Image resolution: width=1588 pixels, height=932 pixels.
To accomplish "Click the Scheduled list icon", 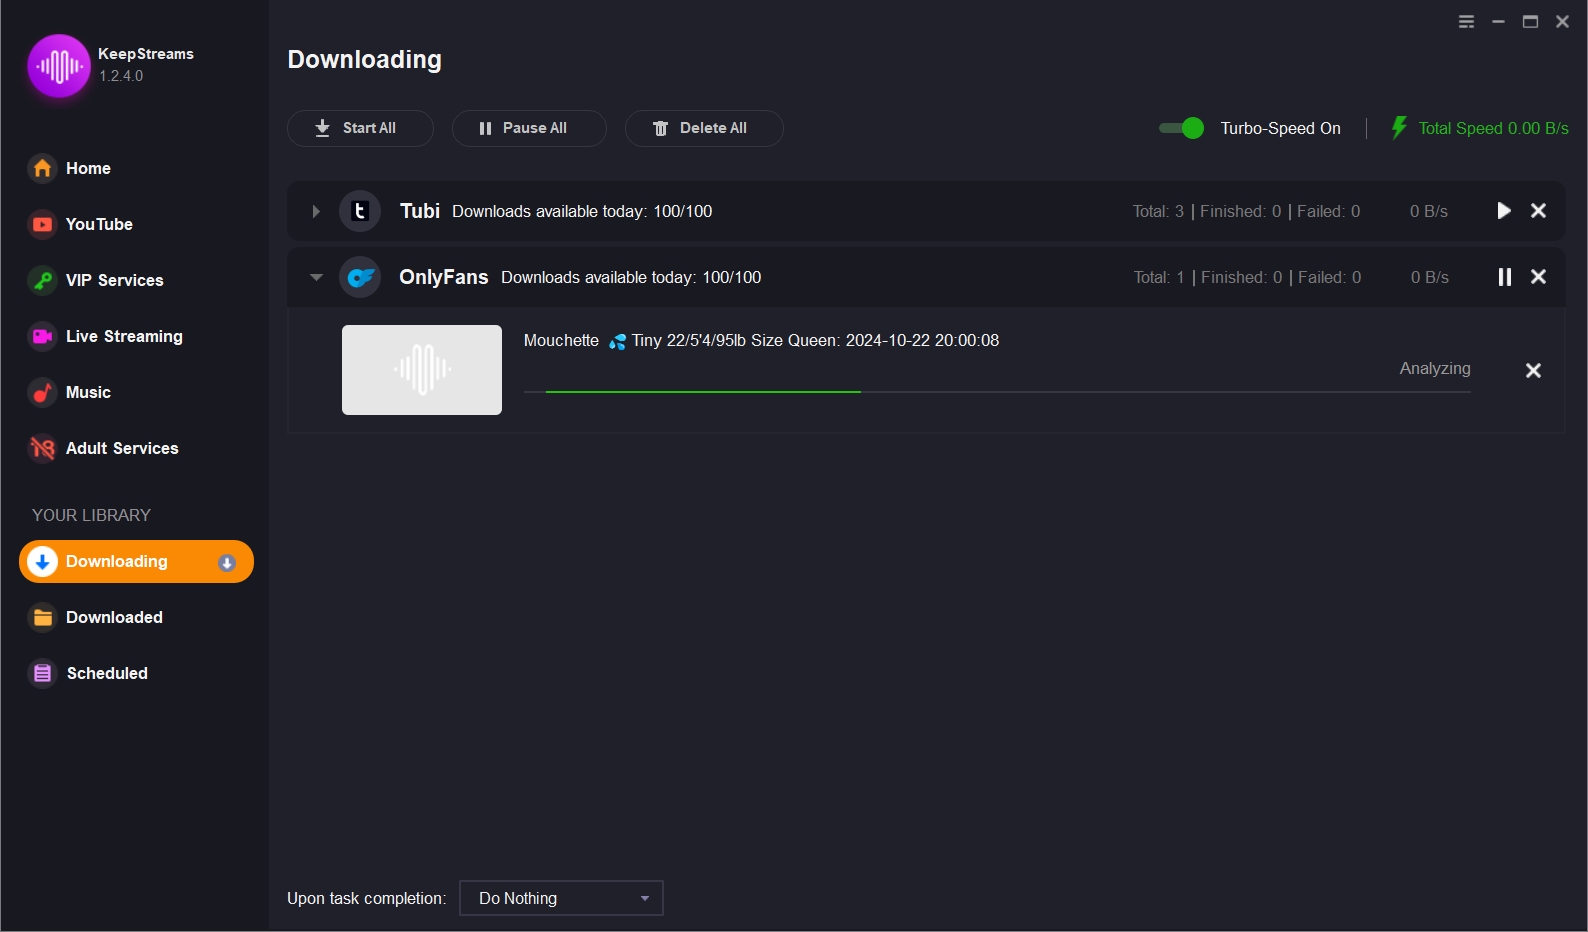I will pyautogui.click(x=42, y=673).
